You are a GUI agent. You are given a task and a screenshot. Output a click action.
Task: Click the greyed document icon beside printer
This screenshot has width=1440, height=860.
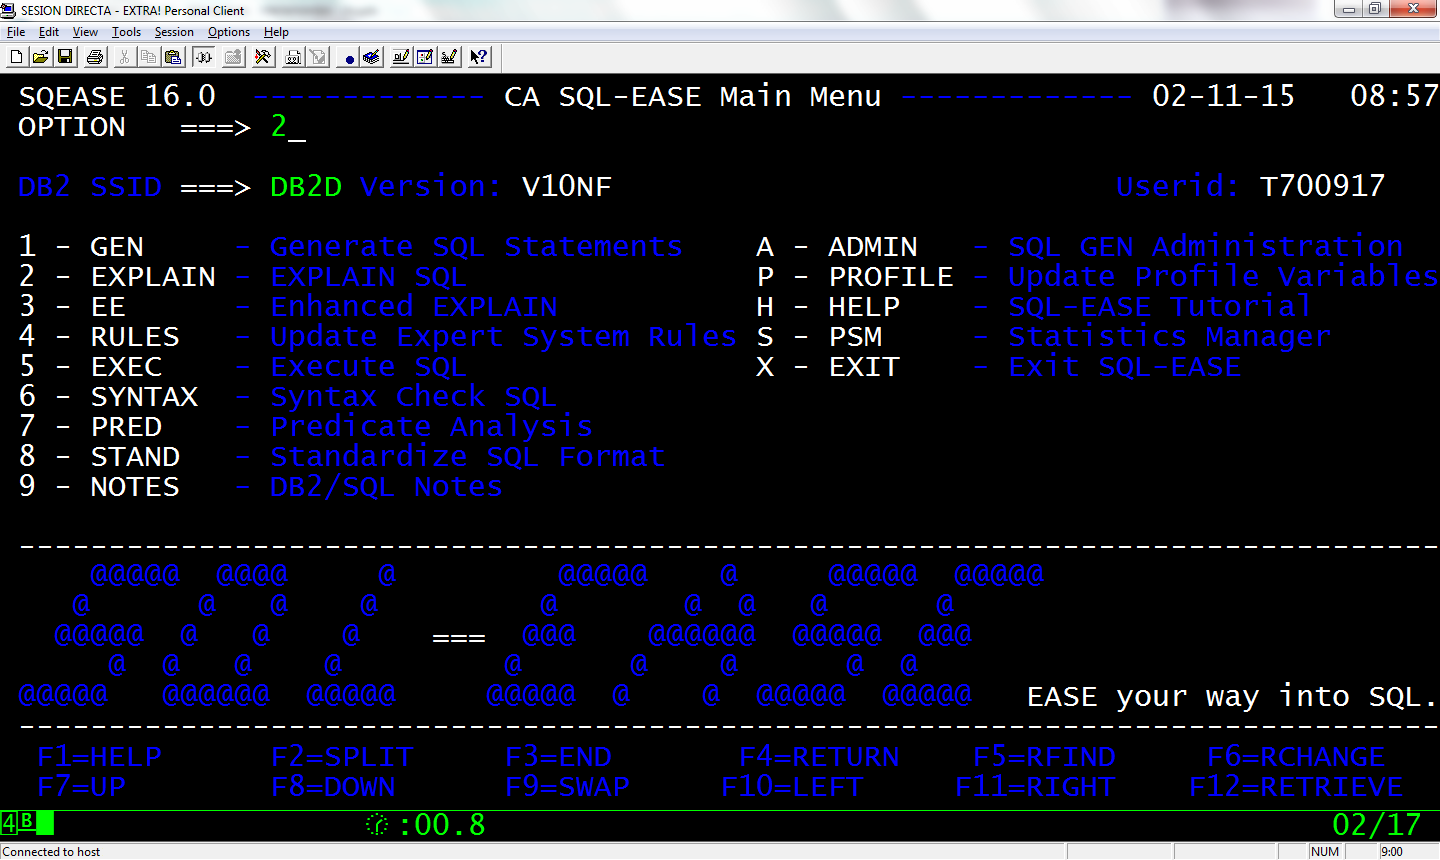tap(318, 57)
